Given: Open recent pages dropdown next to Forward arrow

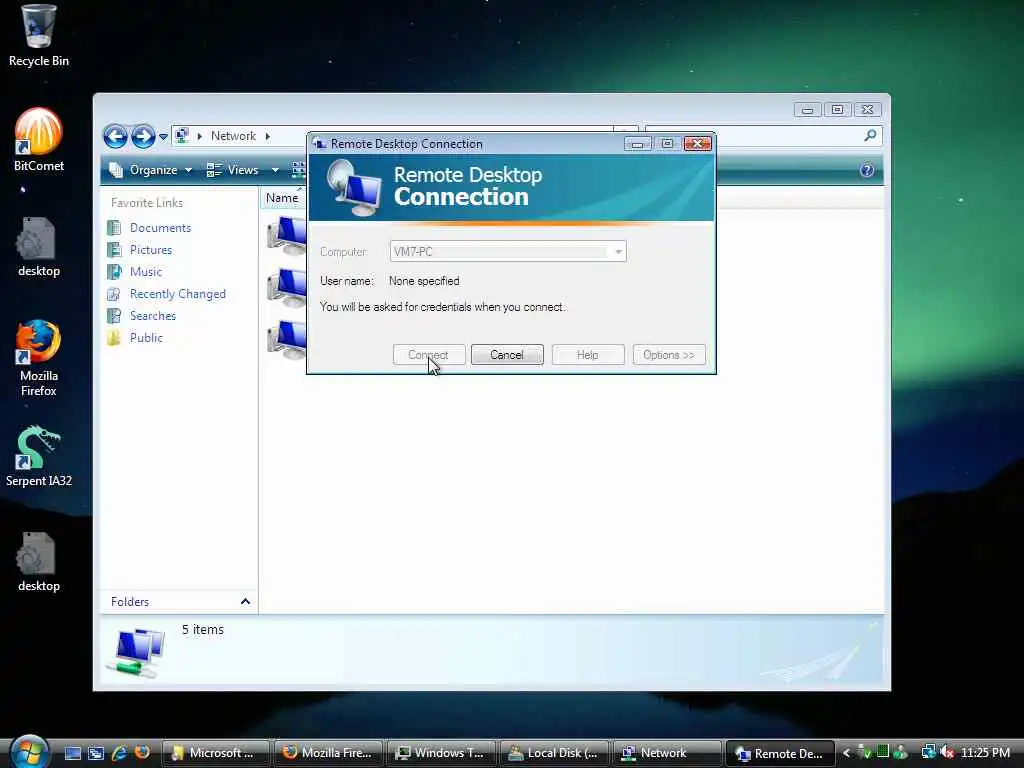Looking at the screenshot, I should click(x=163, y=136).
